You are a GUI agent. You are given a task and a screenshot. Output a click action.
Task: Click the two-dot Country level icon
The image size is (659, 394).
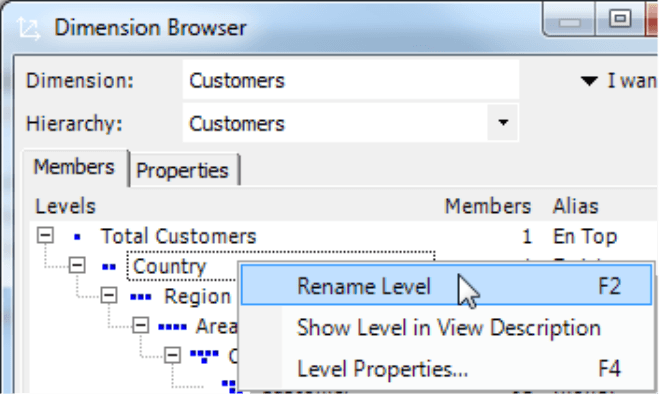pyautogui.click(x=109, y=267)
